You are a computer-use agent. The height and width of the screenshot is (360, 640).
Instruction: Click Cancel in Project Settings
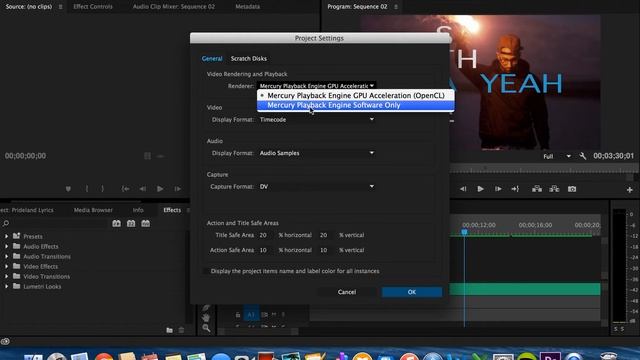pos(347,292)
